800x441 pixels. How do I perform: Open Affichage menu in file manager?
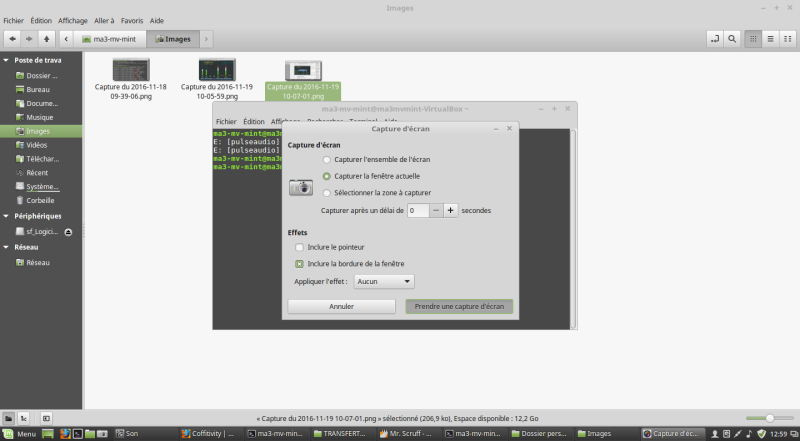(x=73, y=21)
